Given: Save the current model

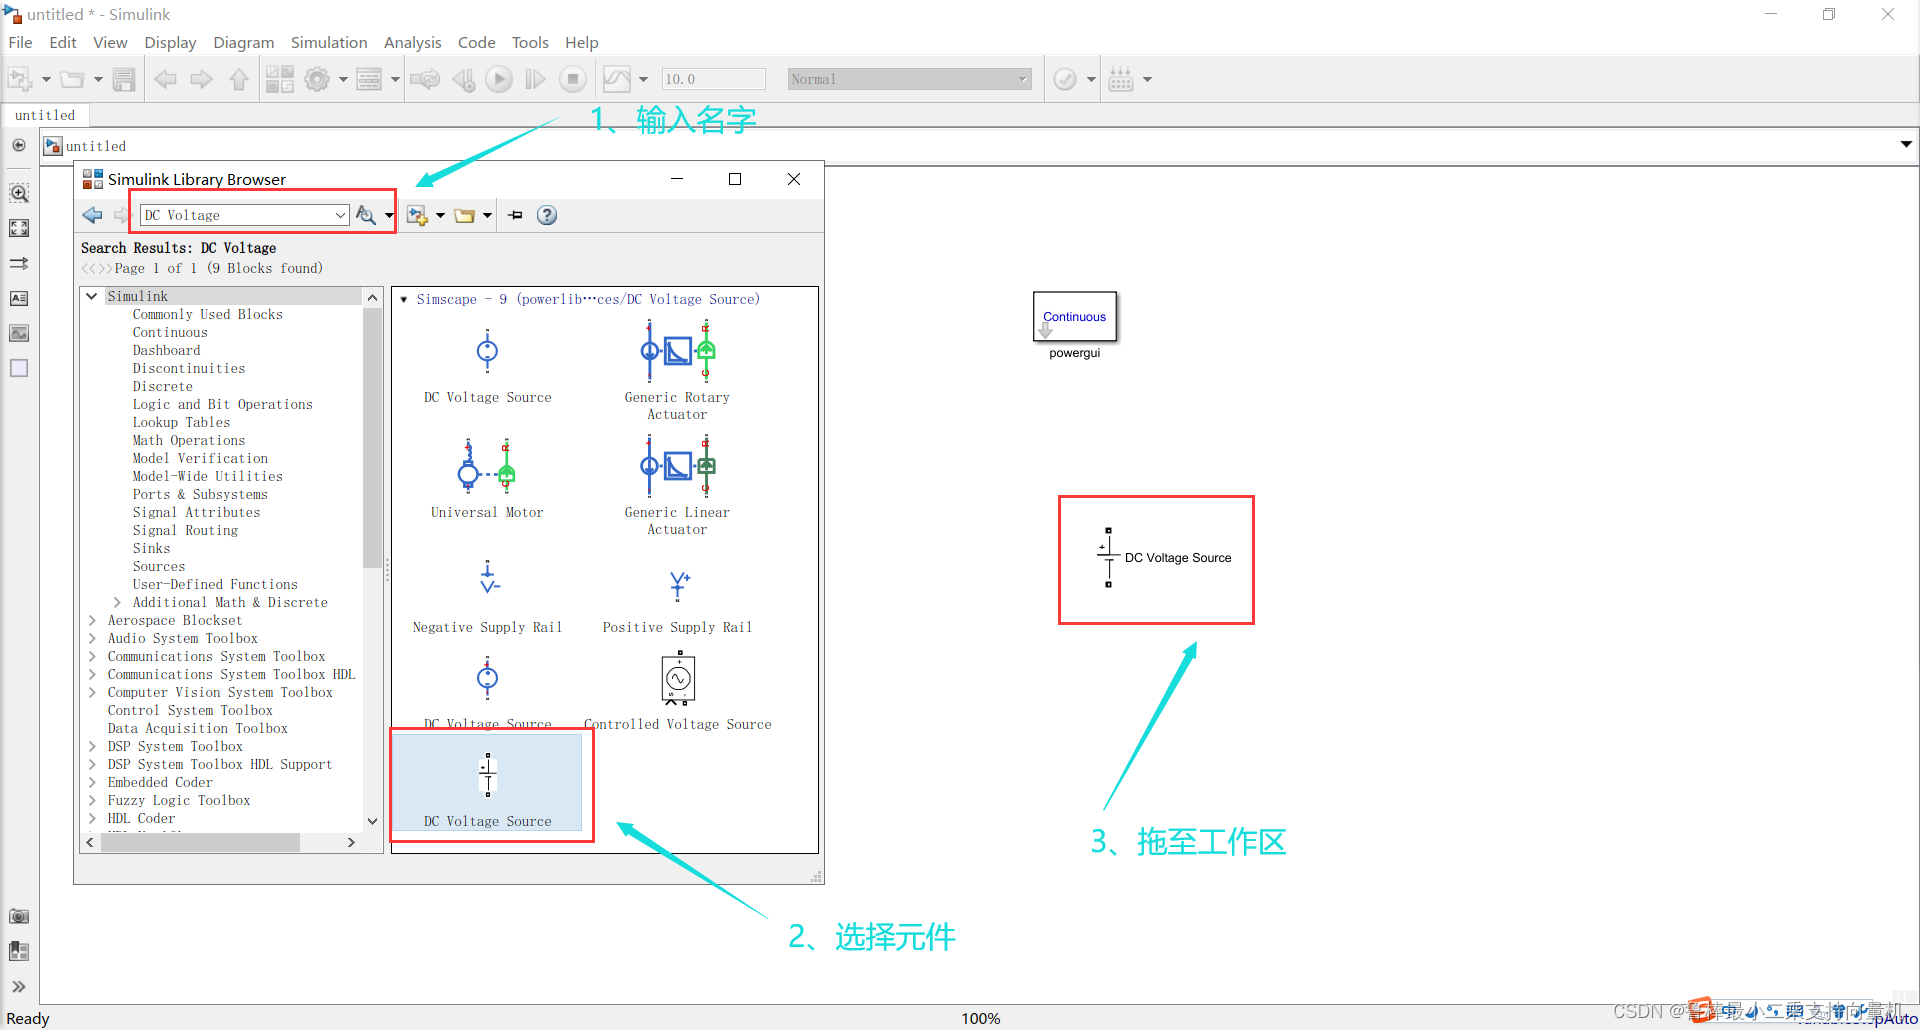Looking at the screenshot, I should click(124, 79).
